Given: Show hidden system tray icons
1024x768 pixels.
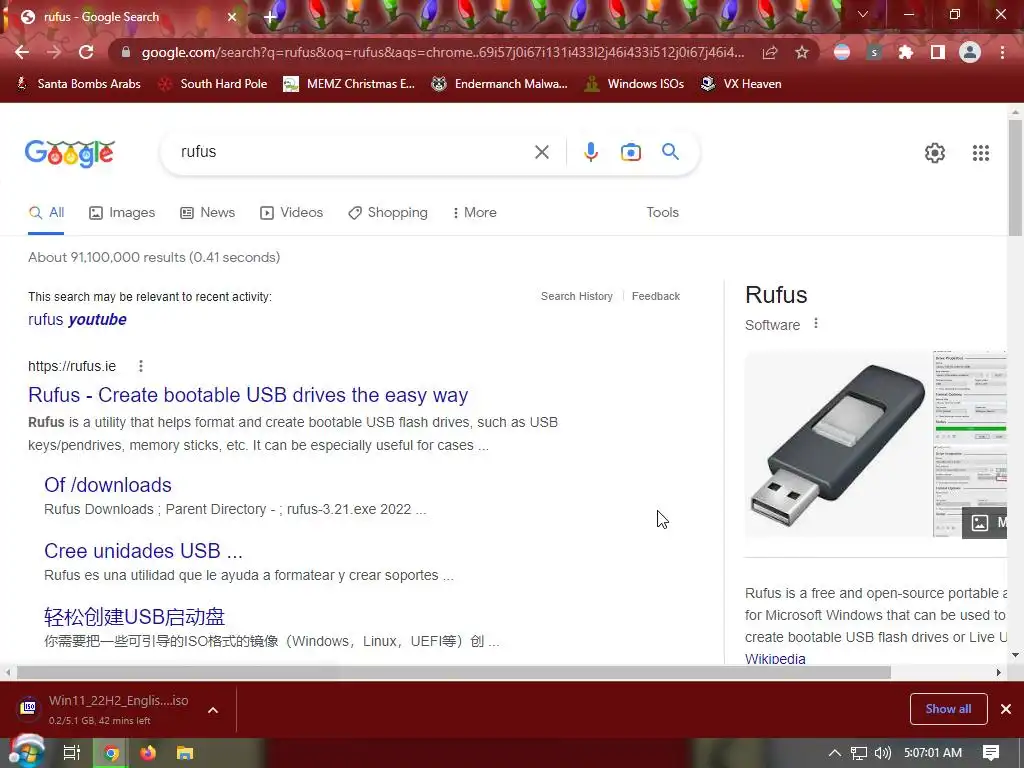Looking at the screenshot, I should pos(835,753).
